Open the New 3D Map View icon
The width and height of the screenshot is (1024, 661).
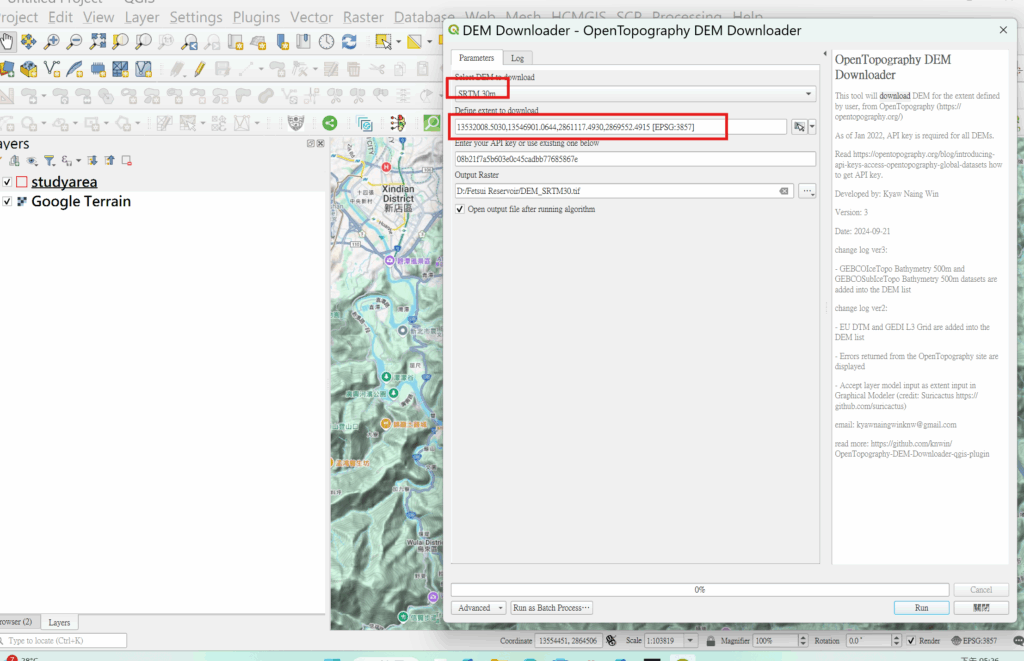(x=259, y=42)
